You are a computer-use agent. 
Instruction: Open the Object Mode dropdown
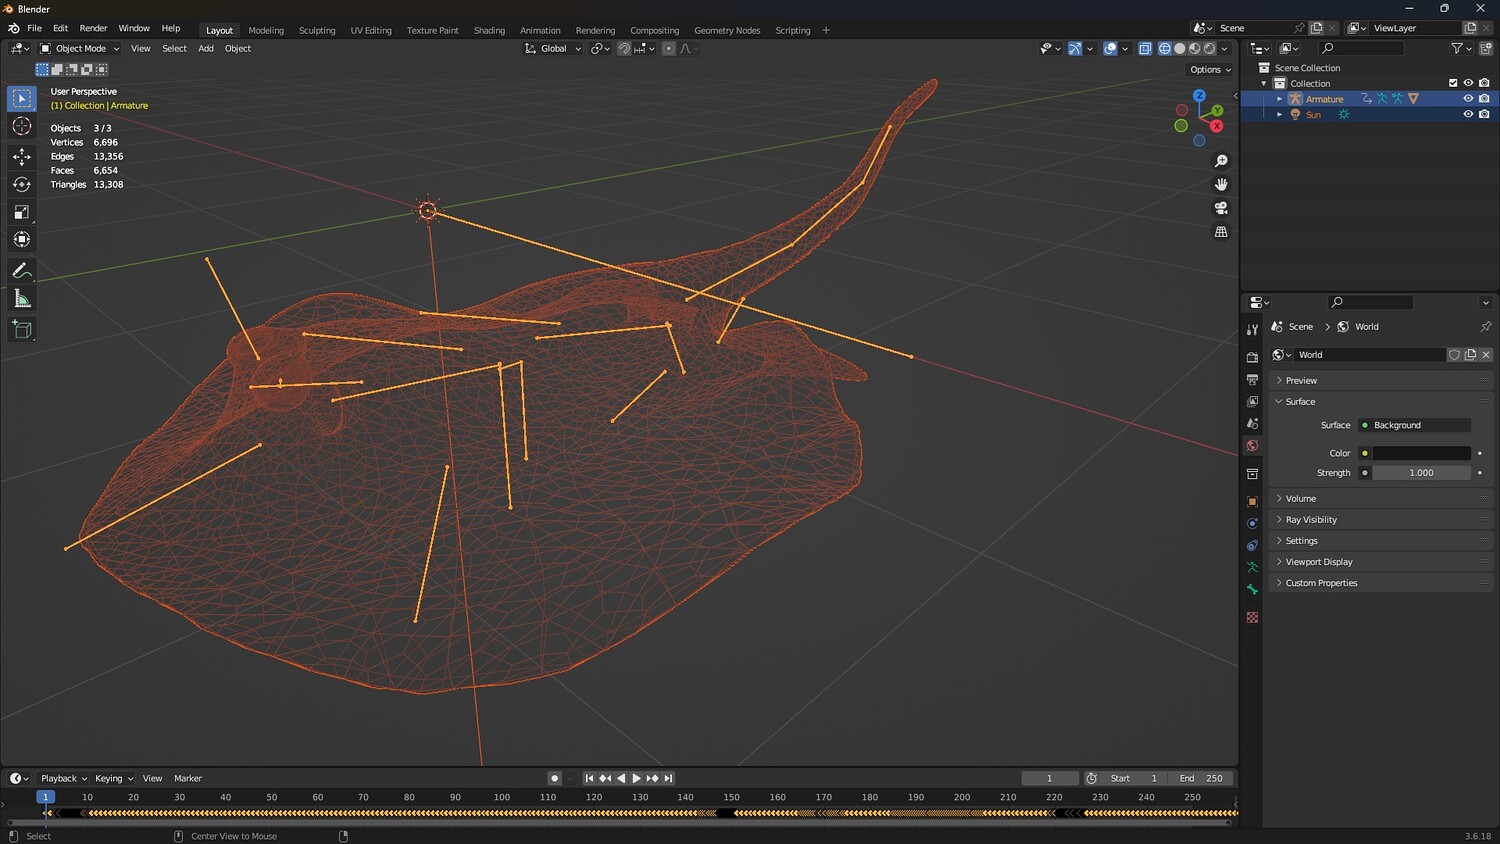[80, 48]
